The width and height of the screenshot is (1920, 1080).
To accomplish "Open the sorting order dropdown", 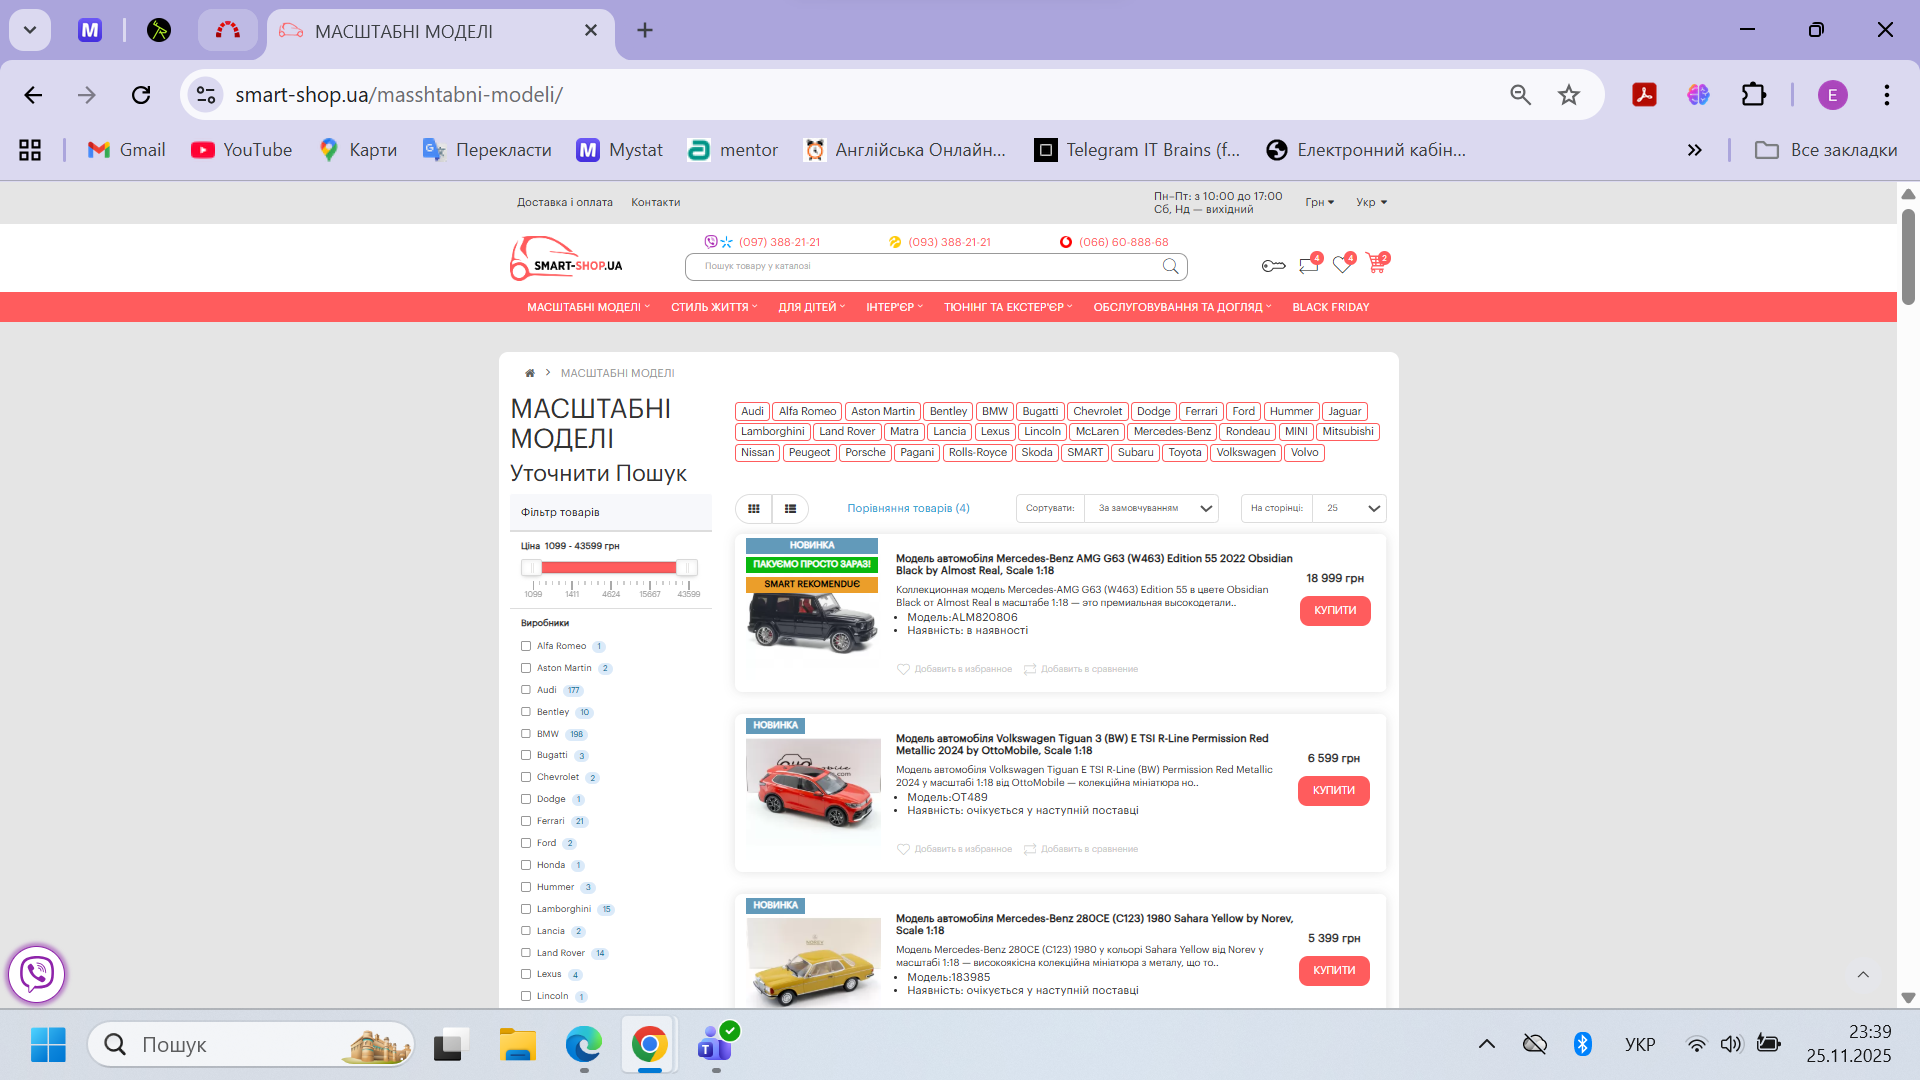I will (1151, 509).
